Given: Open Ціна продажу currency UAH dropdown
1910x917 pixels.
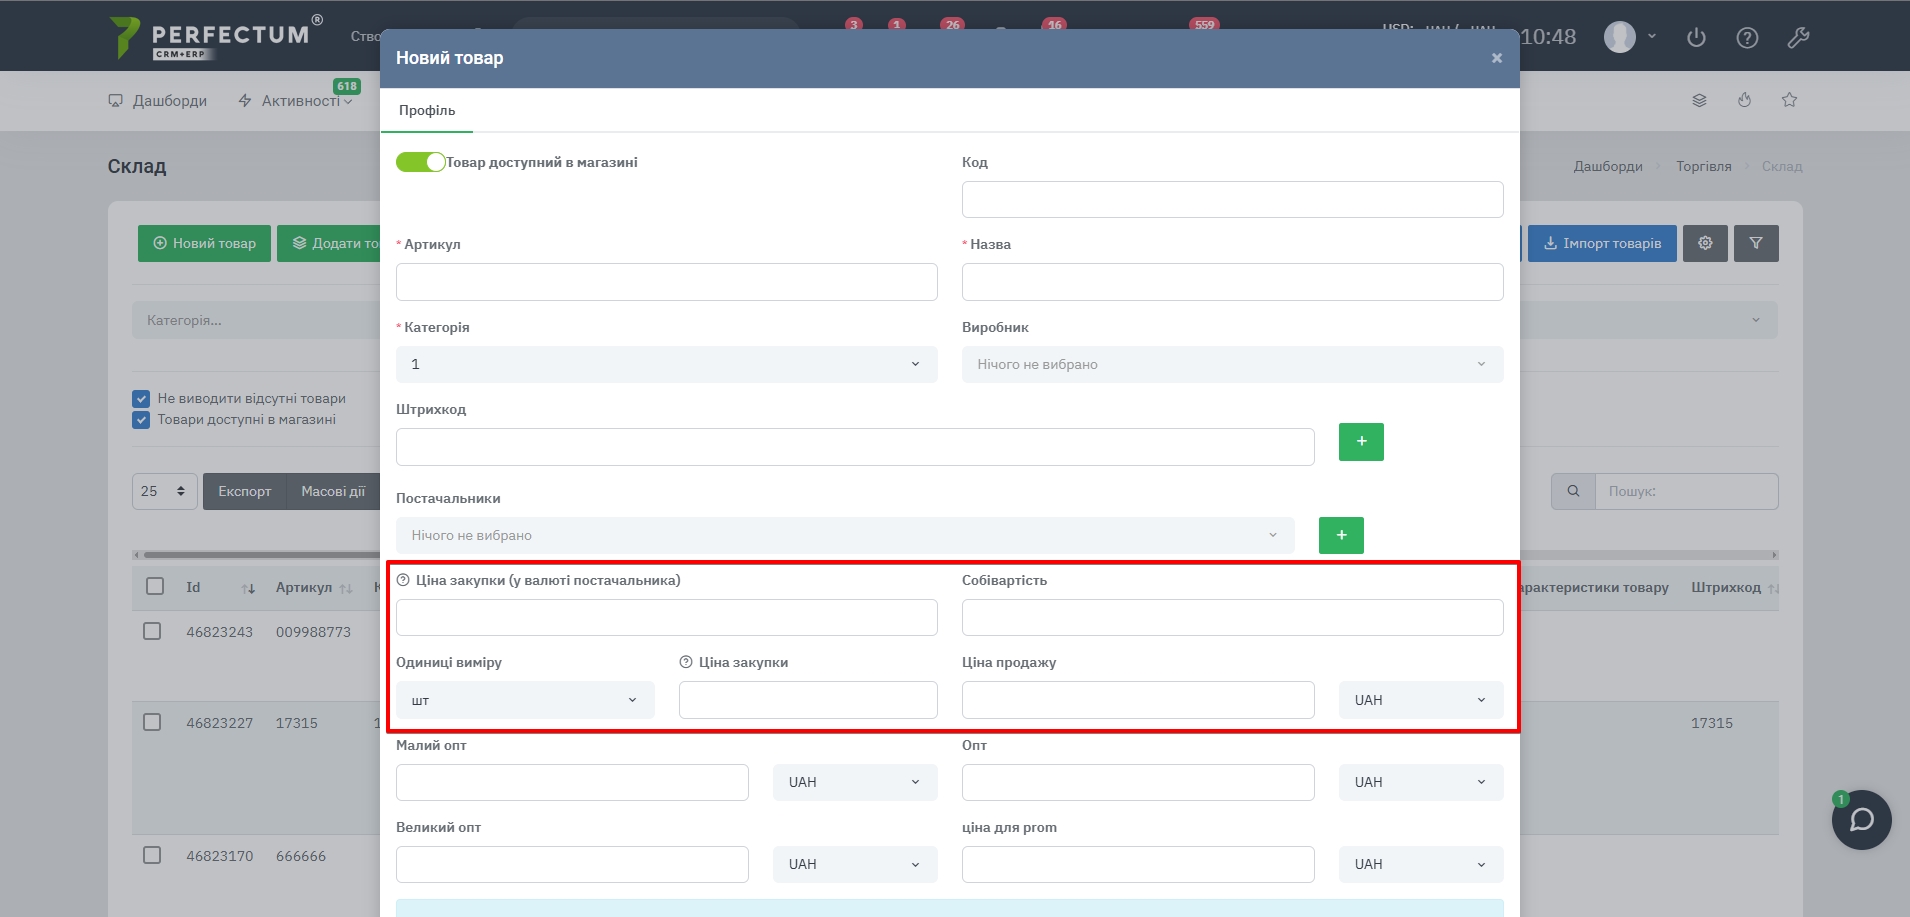Looking at the screenshot, I should point(1420,700).
